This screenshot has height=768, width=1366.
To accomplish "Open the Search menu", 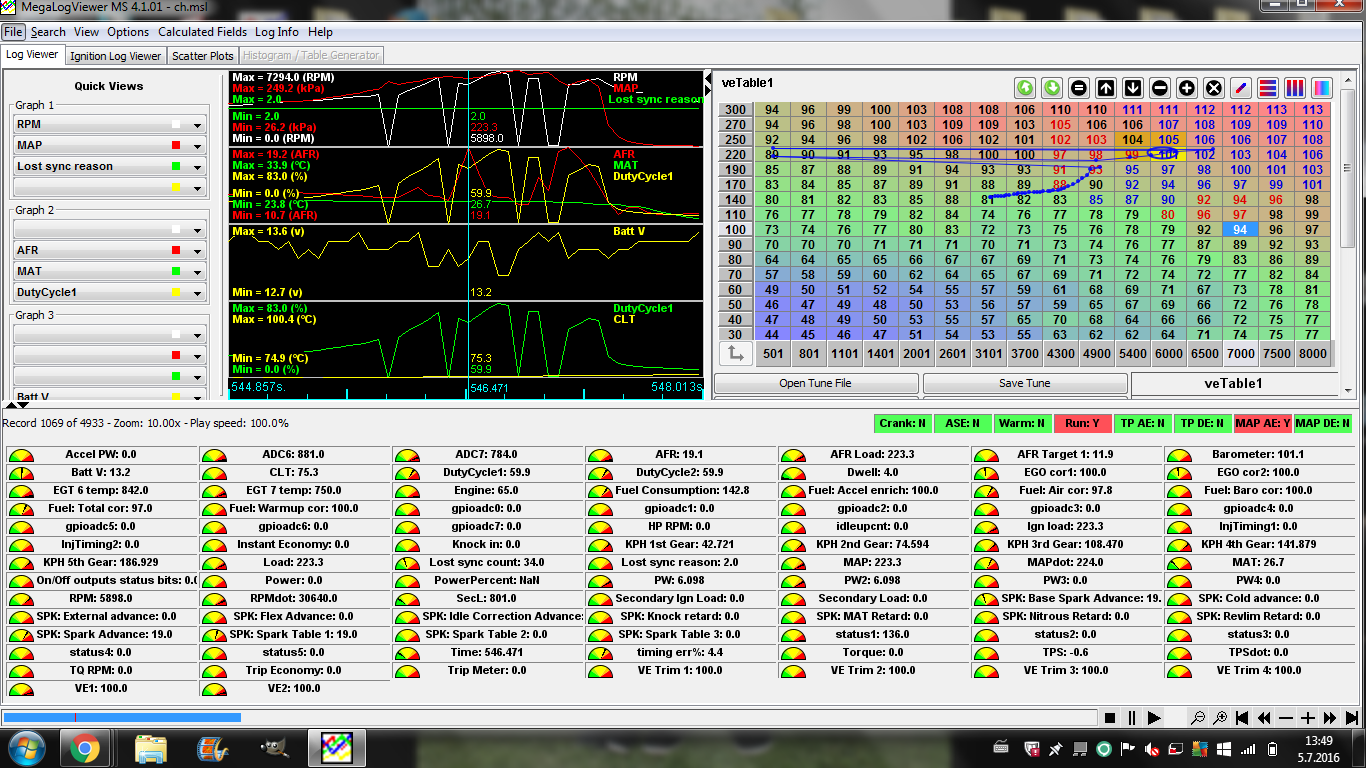I will [48, 32].
